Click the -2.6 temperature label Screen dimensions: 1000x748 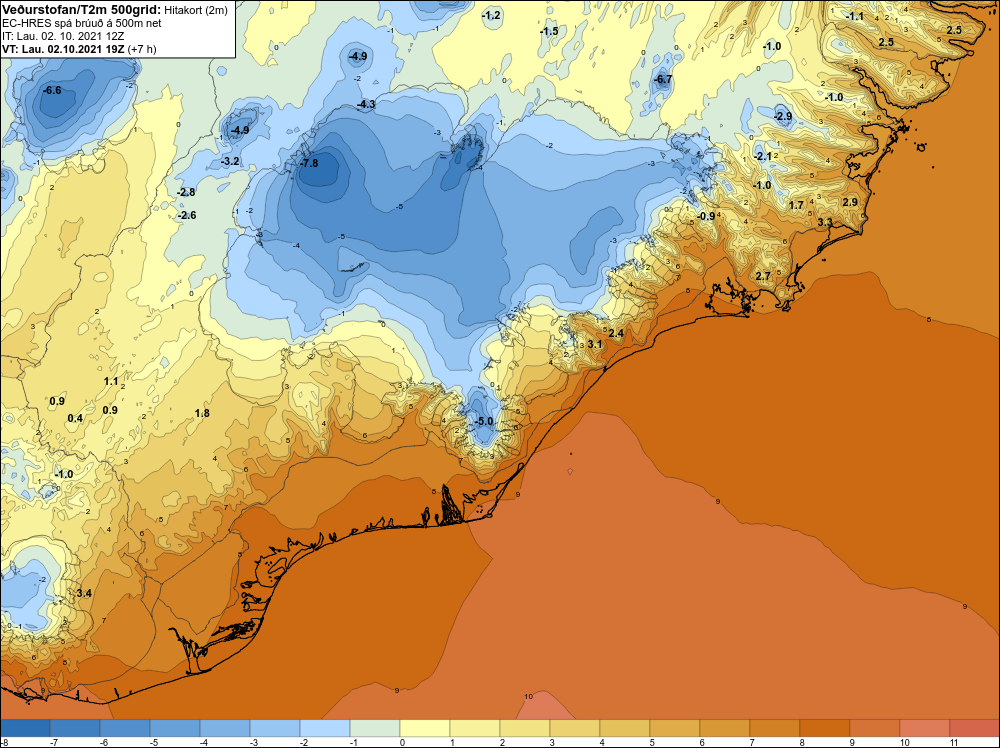187,215
